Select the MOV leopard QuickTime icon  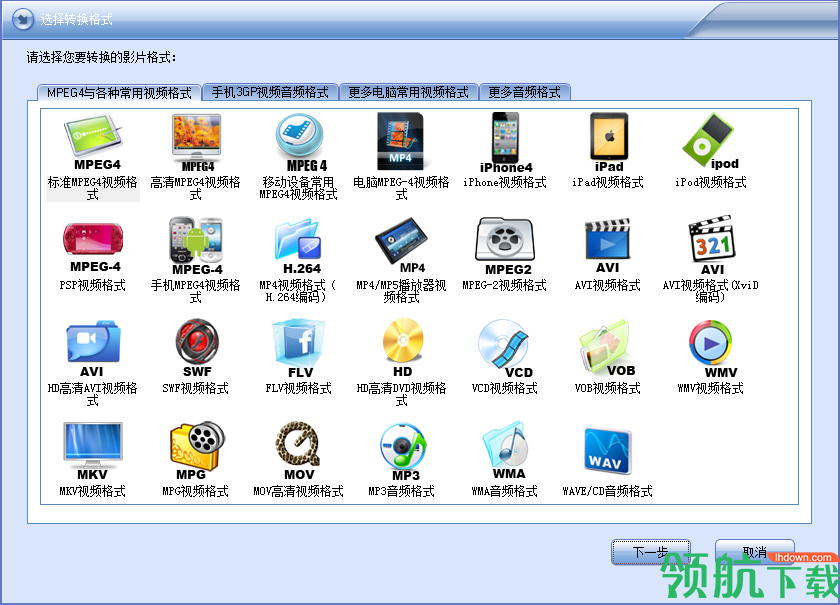(299, 451)
